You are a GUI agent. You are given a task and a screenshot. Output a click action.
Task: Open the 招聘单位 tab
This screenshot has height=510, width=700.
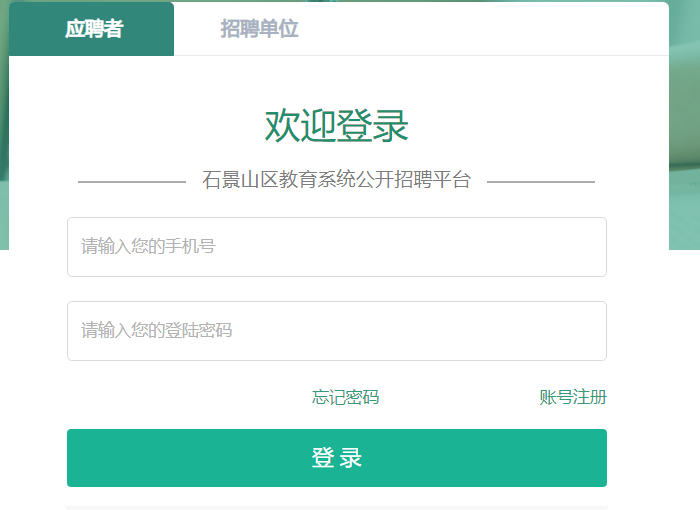coord(259,29)
